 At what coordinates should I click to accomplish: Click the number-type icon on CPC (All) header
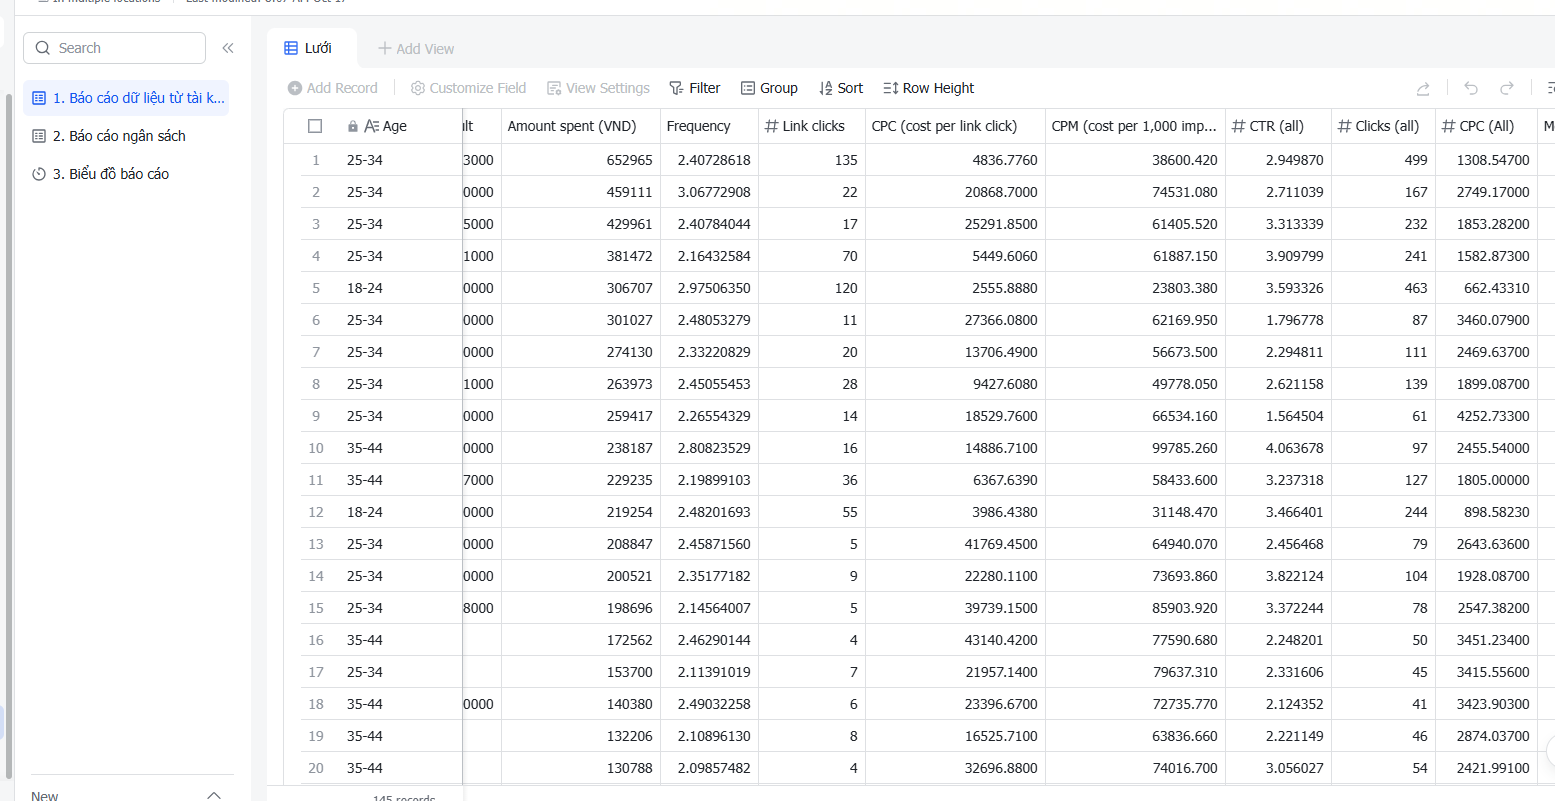(1449, 126)
